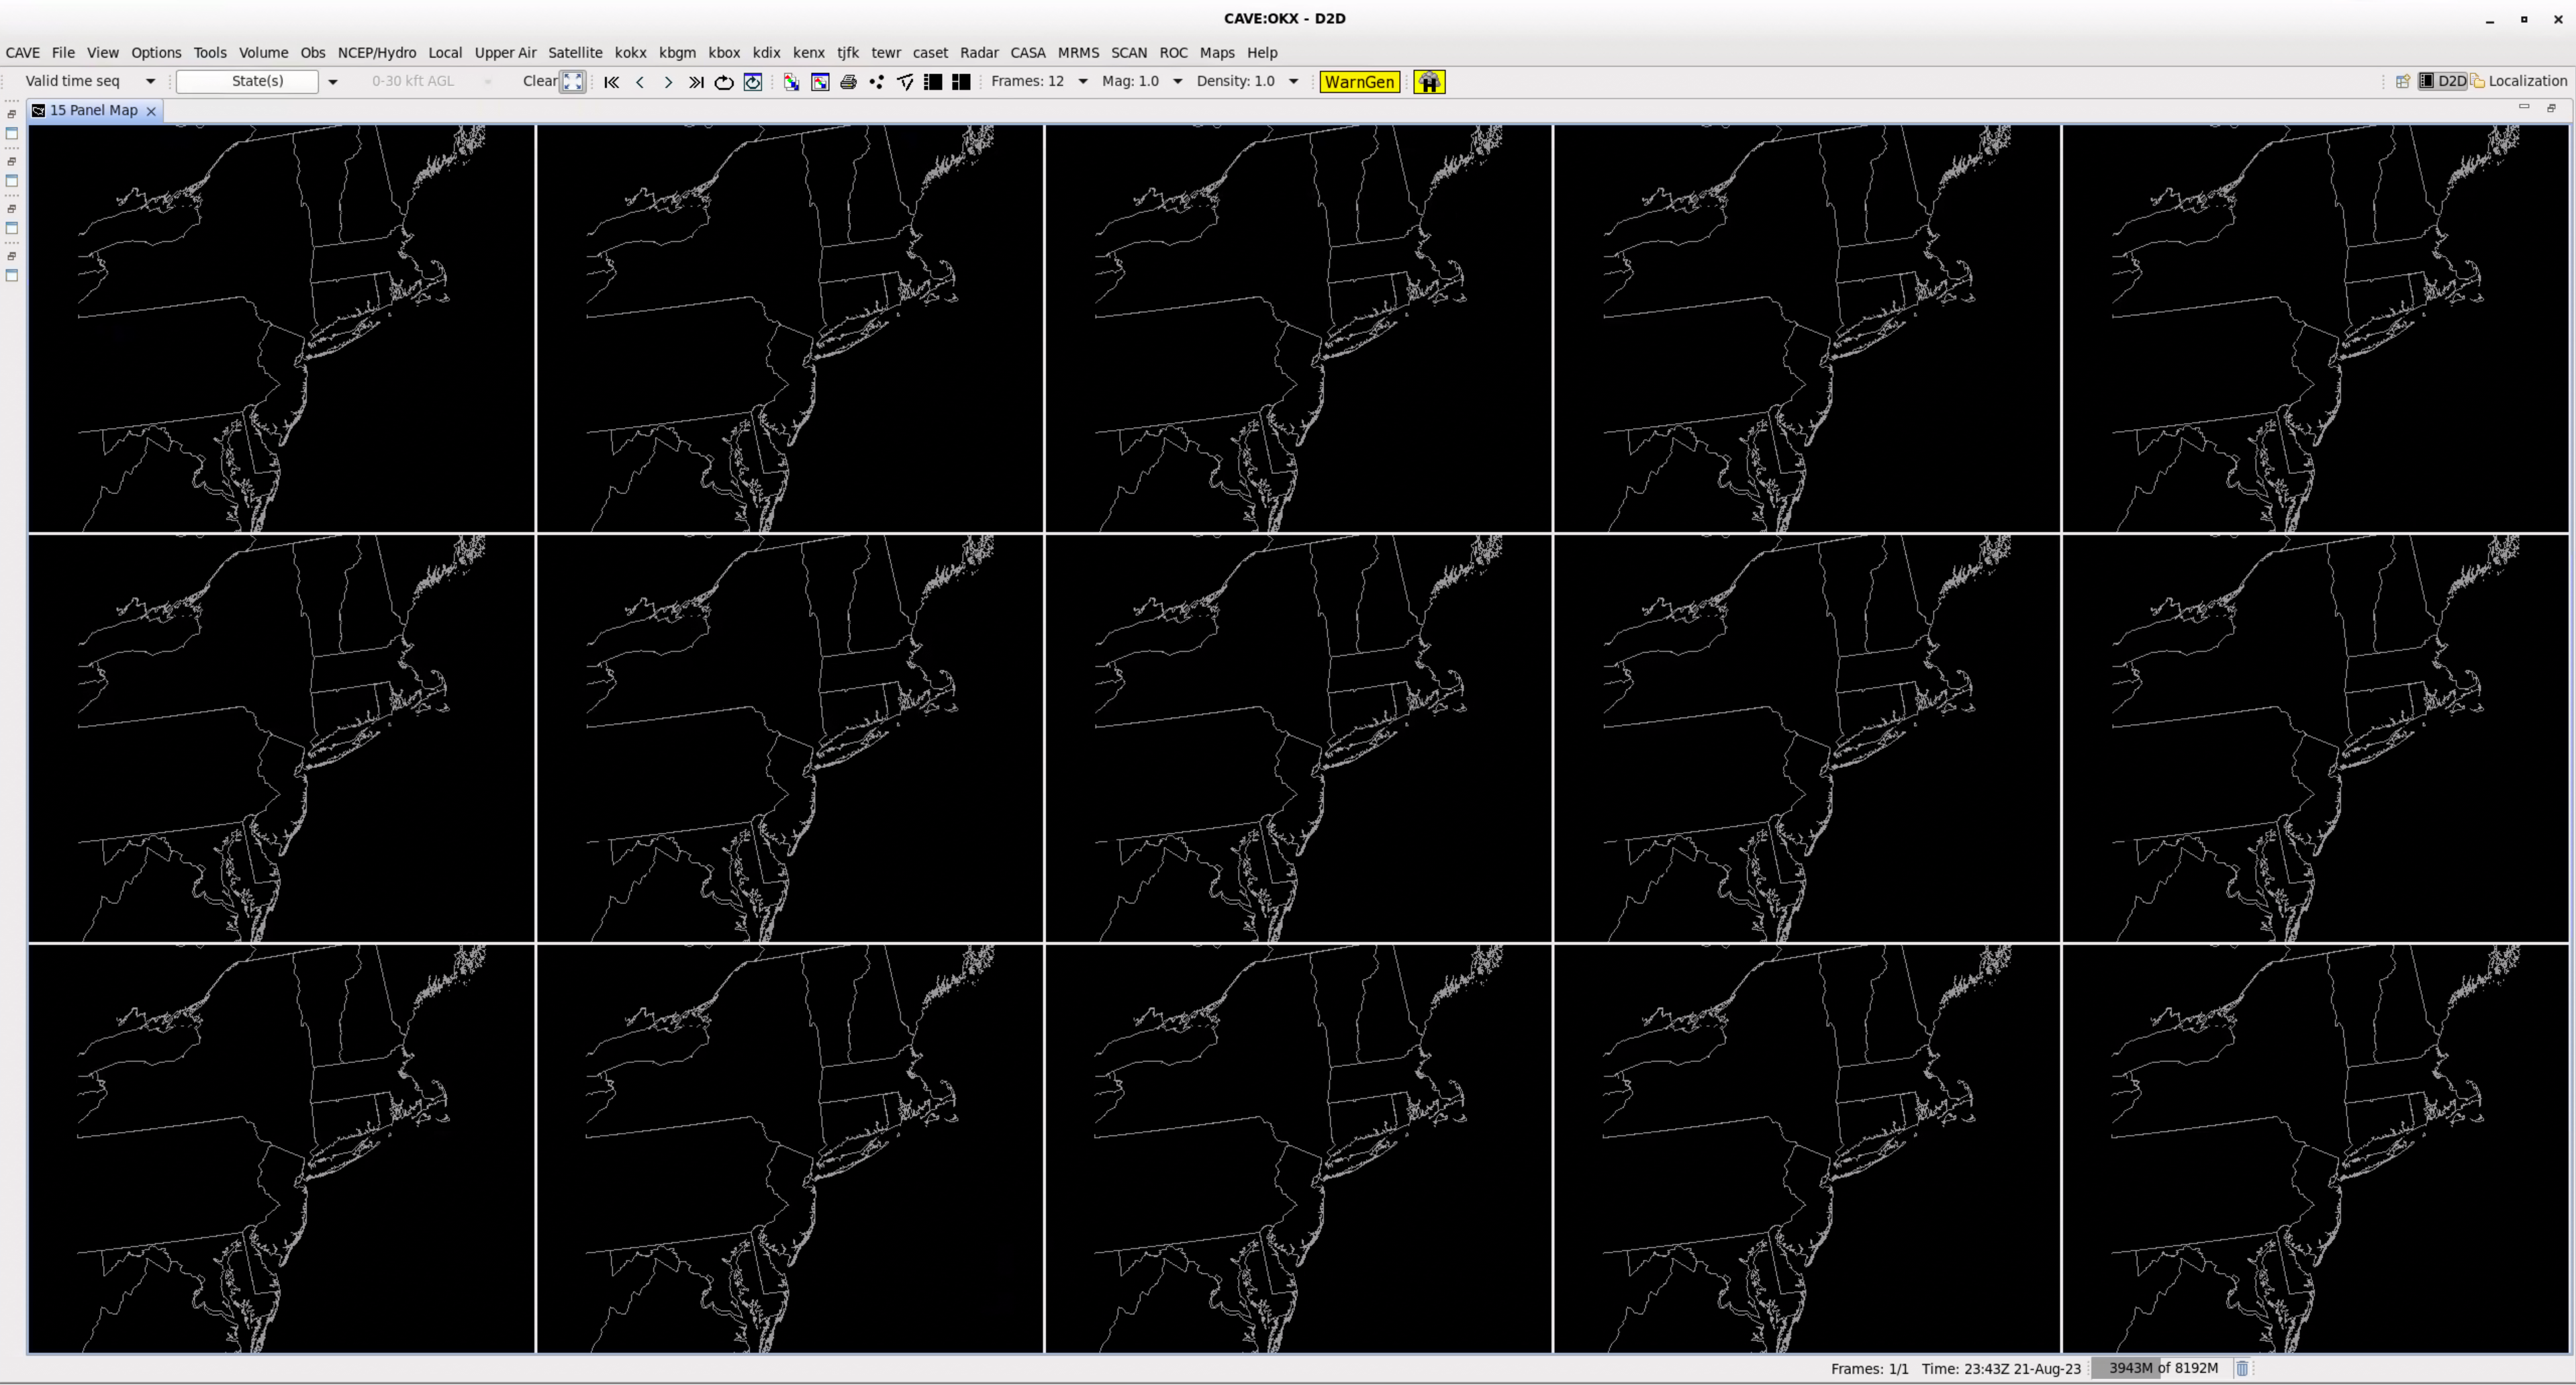Open the File menu

[x=63, y=53]
